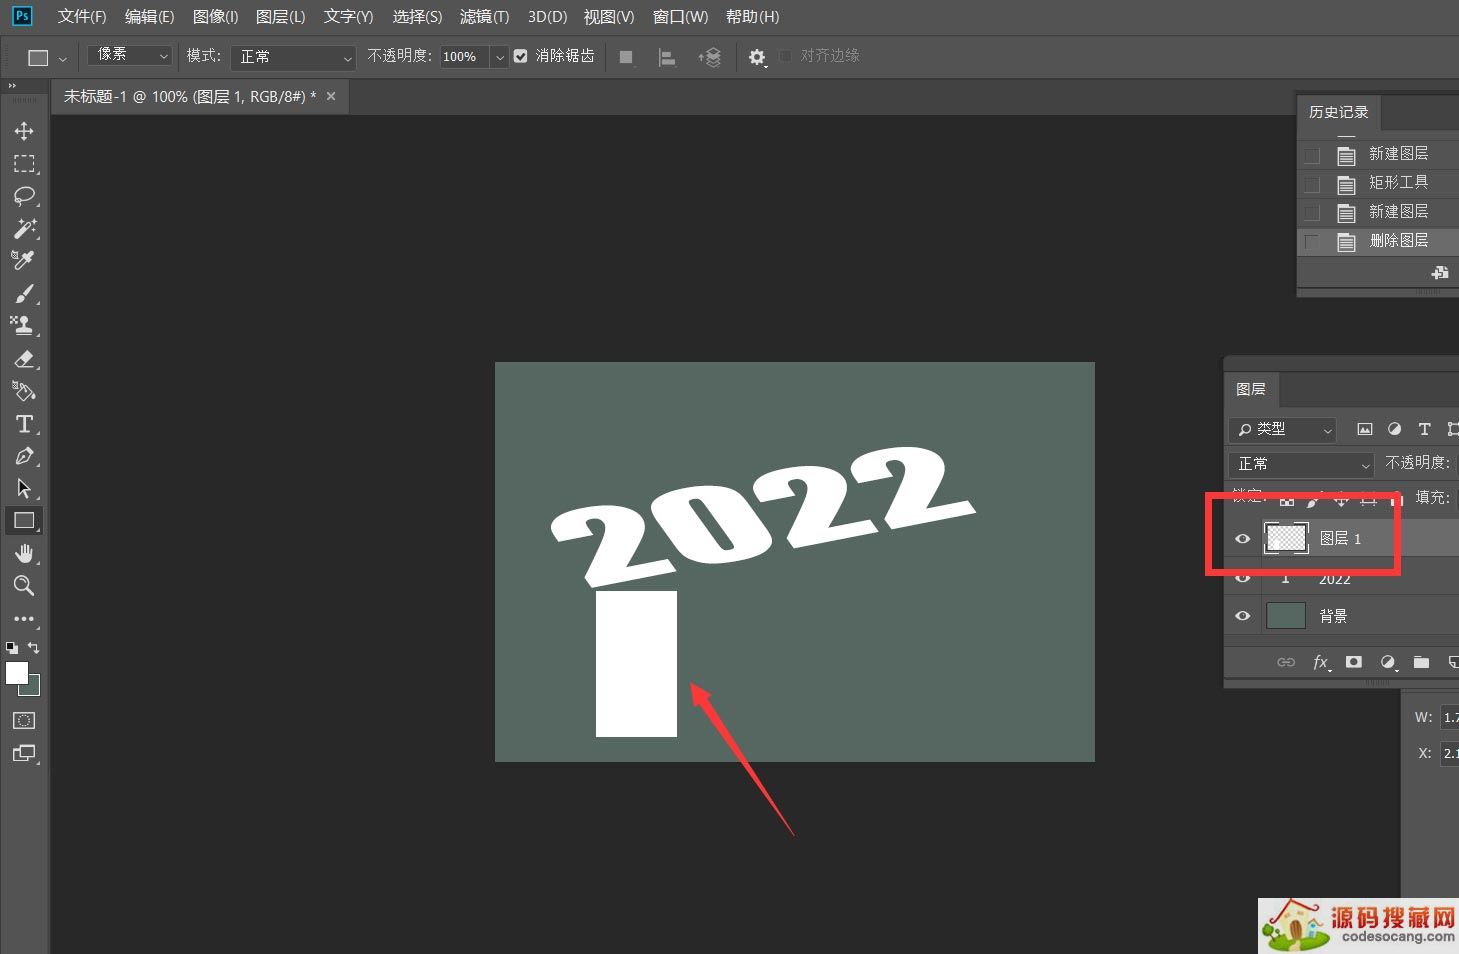1459x954 pixels.
Task: Open the 窗口(W) menu
Action: 680,17
